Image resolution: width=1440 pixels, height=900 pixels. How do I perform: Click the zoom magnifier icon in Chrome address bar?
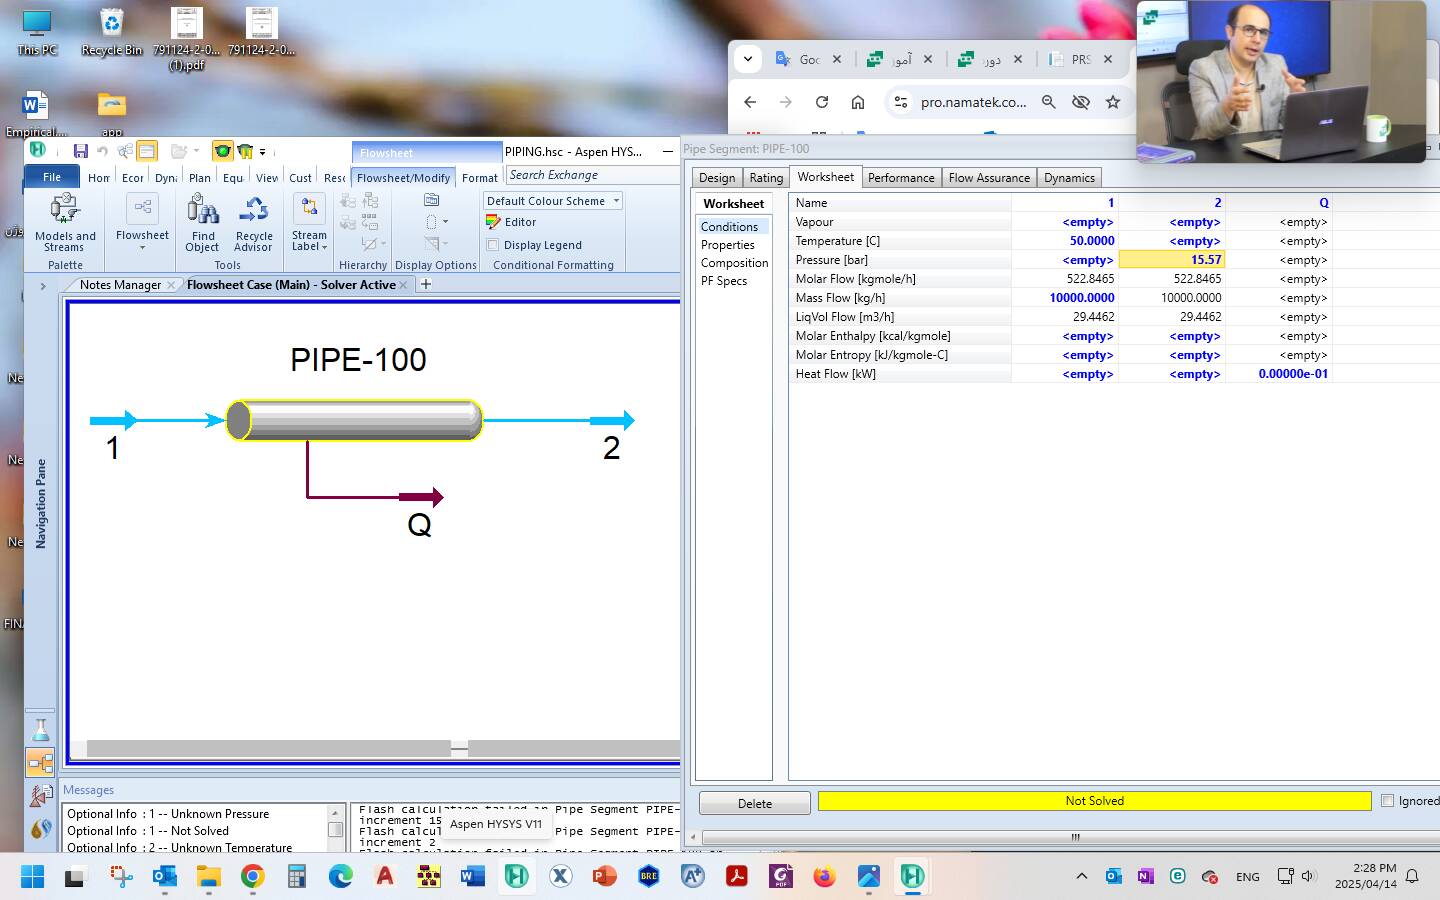tap(1049, 102)
